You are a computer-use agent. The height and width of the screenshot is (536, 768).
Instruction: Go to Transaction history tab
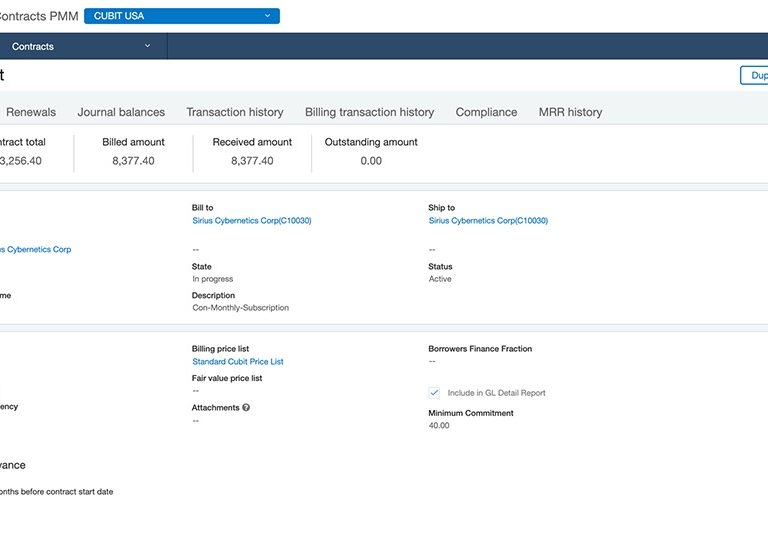pyautogui.click(x=235, y=112)
